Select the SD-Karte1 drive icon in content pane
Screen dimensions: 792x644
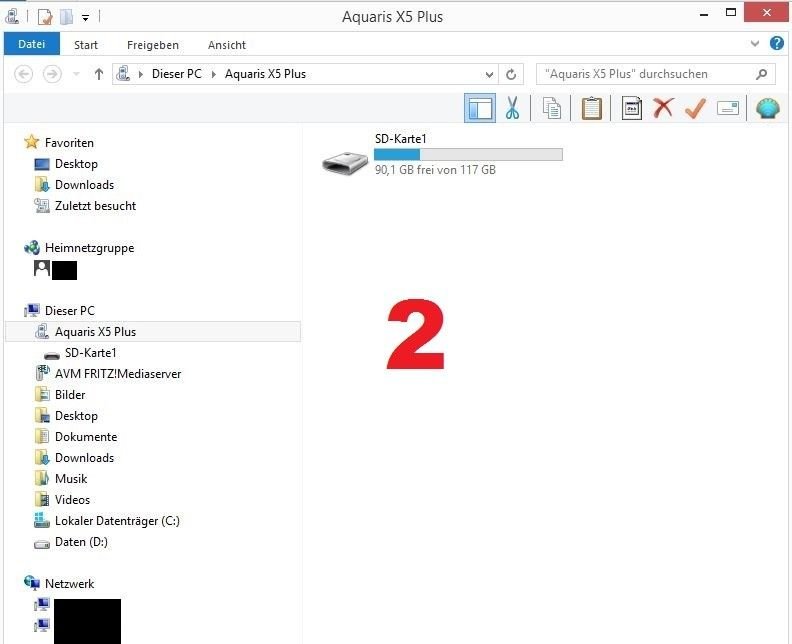345,163
